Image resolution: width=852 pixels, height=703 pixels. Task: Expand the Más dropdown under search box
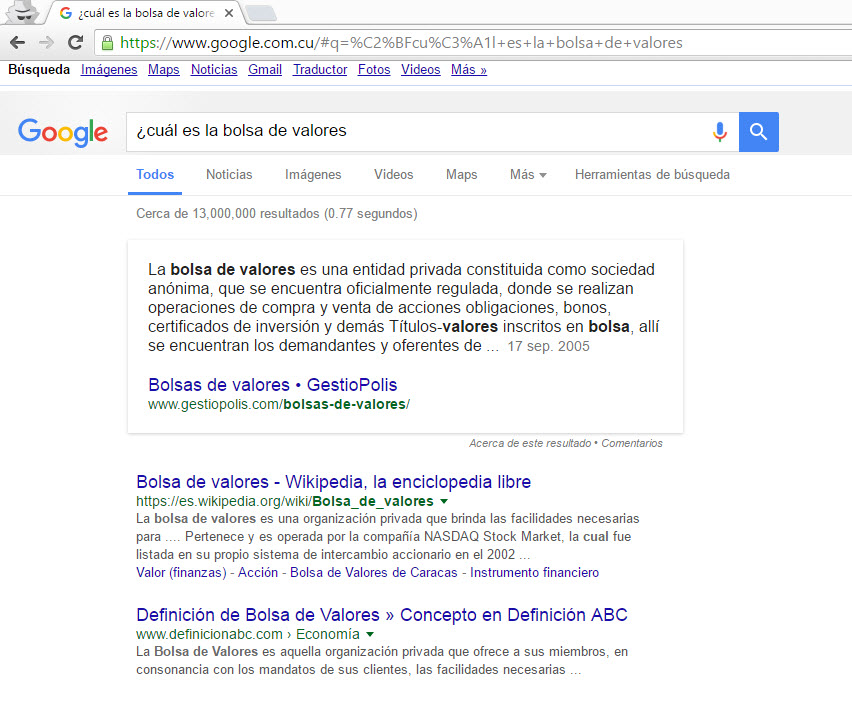point(528,174)
